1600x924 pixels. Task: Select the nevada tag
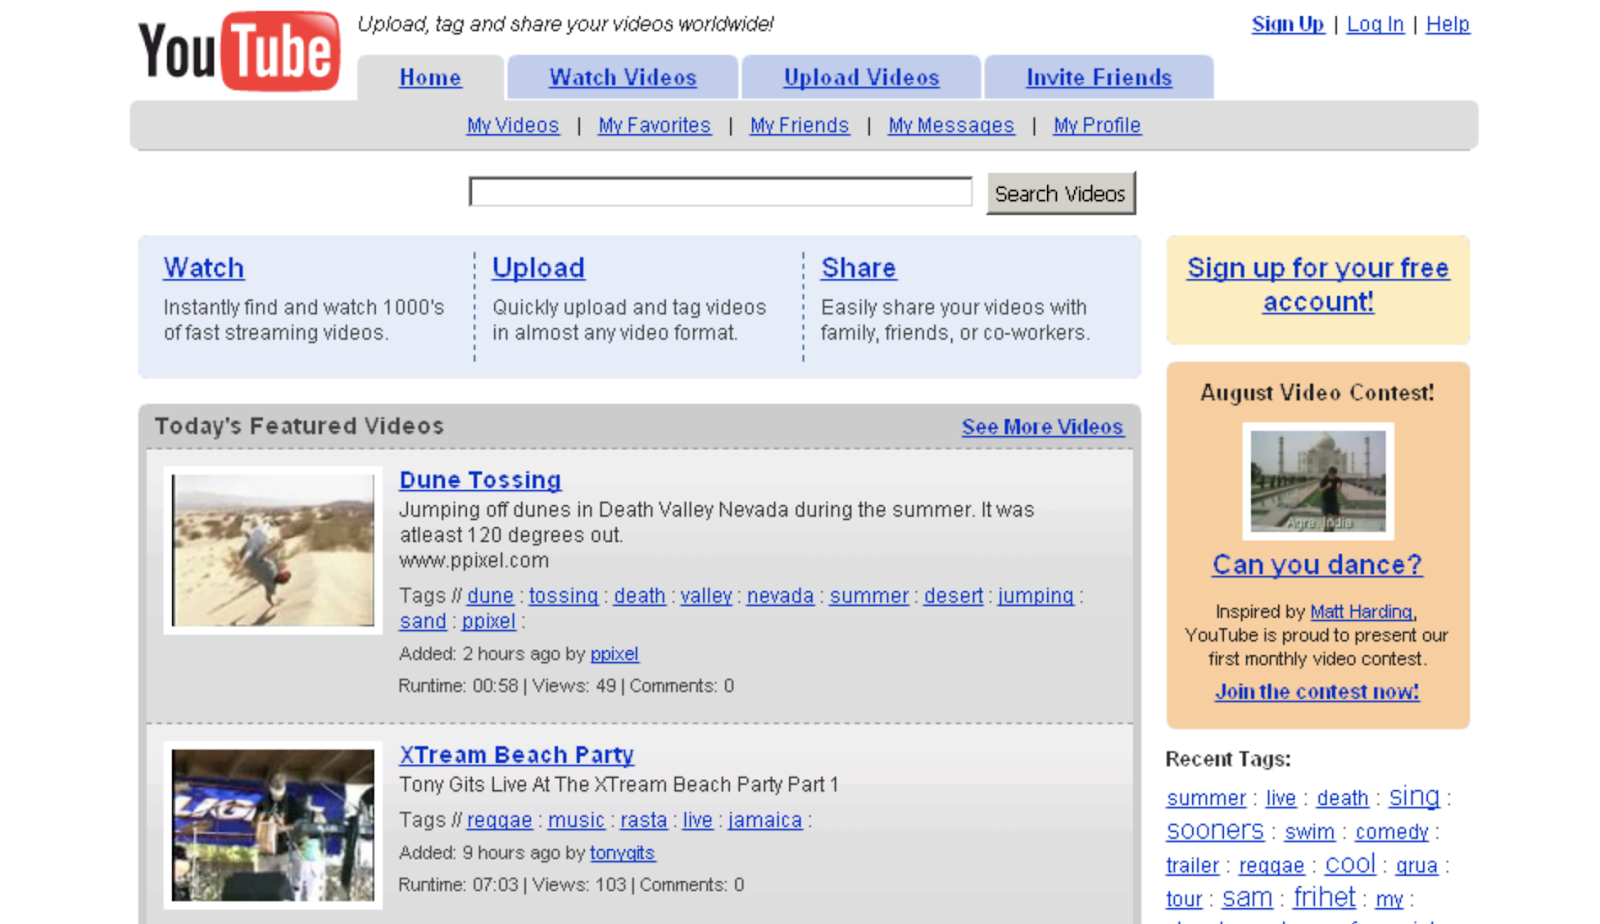click(780, 596)
